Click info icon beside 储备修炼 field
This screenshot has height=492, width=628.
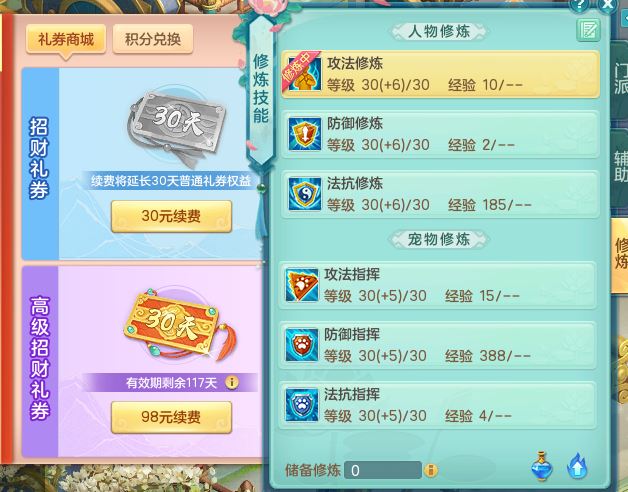click(431, 470)
